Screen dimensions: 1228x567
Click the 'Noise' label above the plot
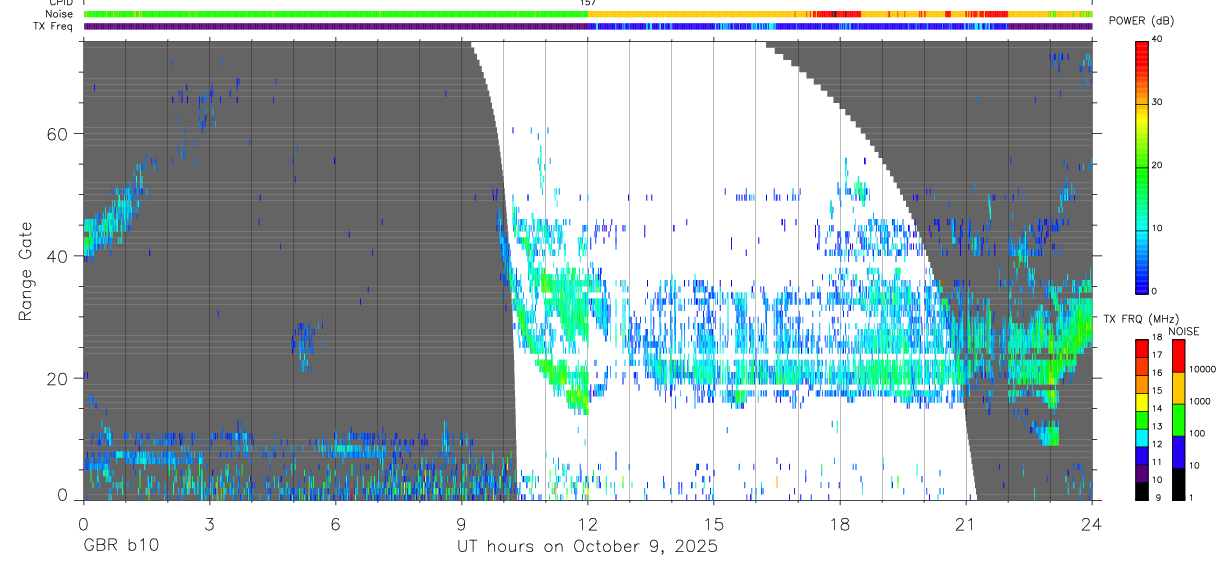(58, 14)
